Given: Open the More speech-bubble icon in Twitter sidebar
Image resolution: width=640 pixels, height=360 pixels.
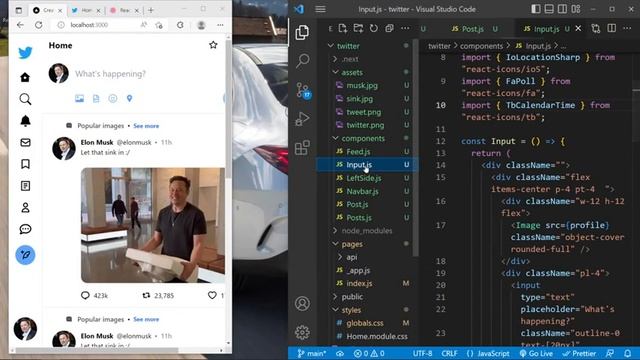Looking at the screenshot, I should [x=25, y=229].
